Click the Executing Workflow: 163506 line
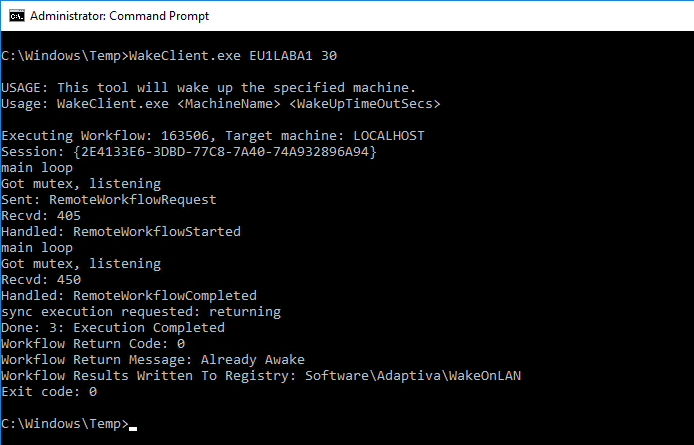Viewport: 694px width, 445px height. point(213,135)
